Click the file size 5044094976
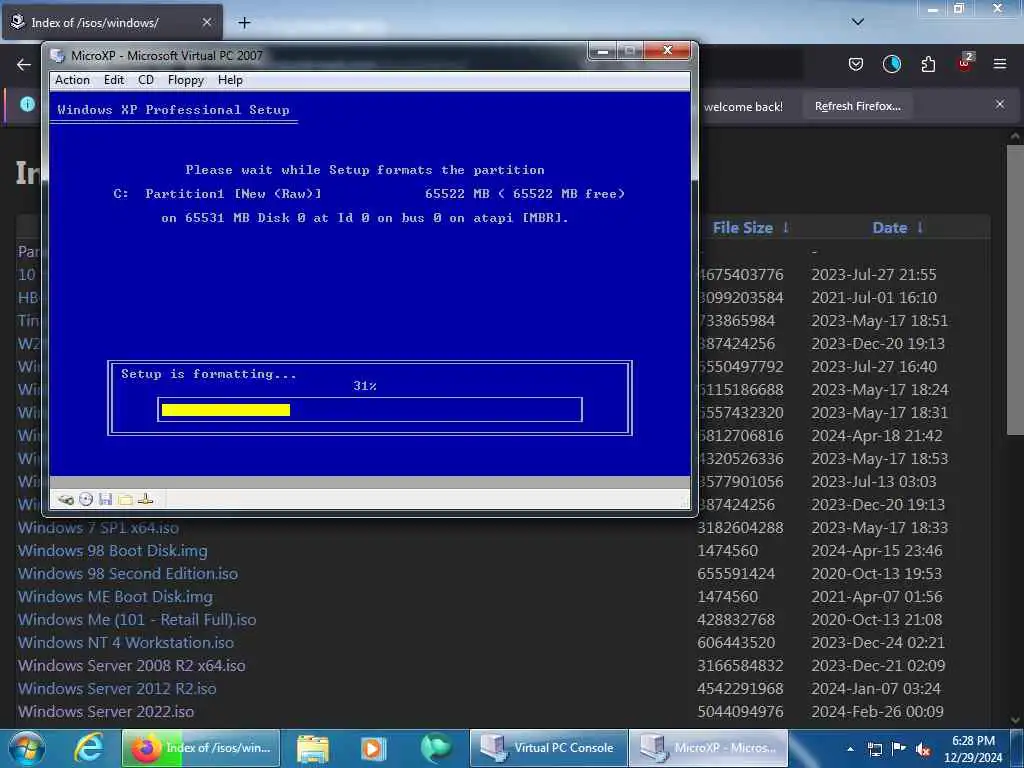1024x768 pixels. [740, 711]
